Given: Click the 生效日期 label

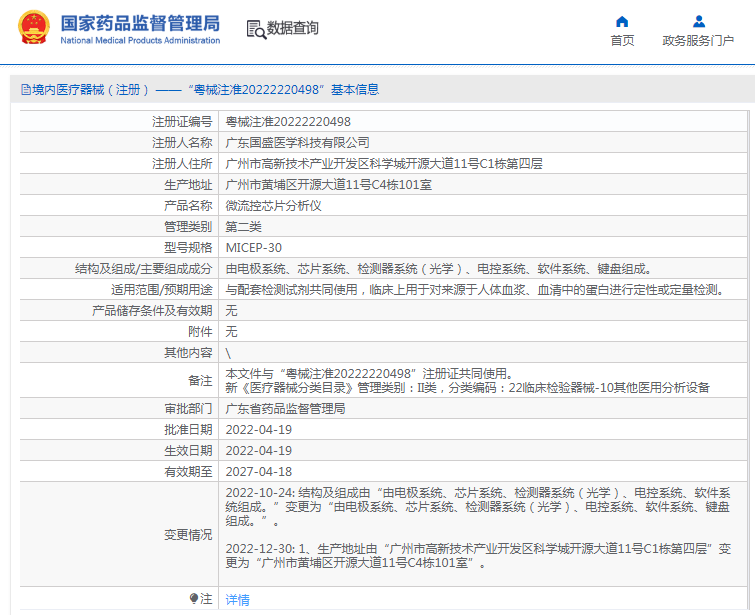Looking at the screenshot, I should pos(188,450).
